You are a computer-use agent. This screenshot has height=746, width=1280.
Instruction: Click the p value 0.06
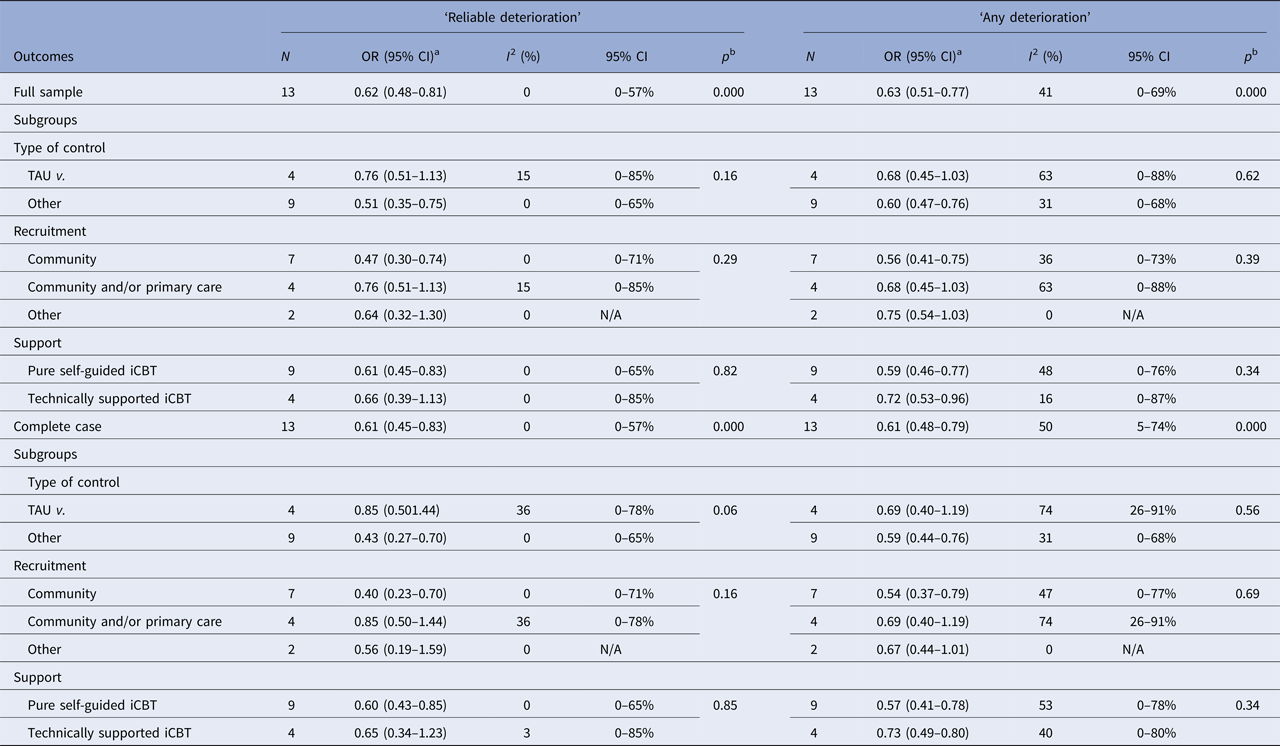click(726, 510)
